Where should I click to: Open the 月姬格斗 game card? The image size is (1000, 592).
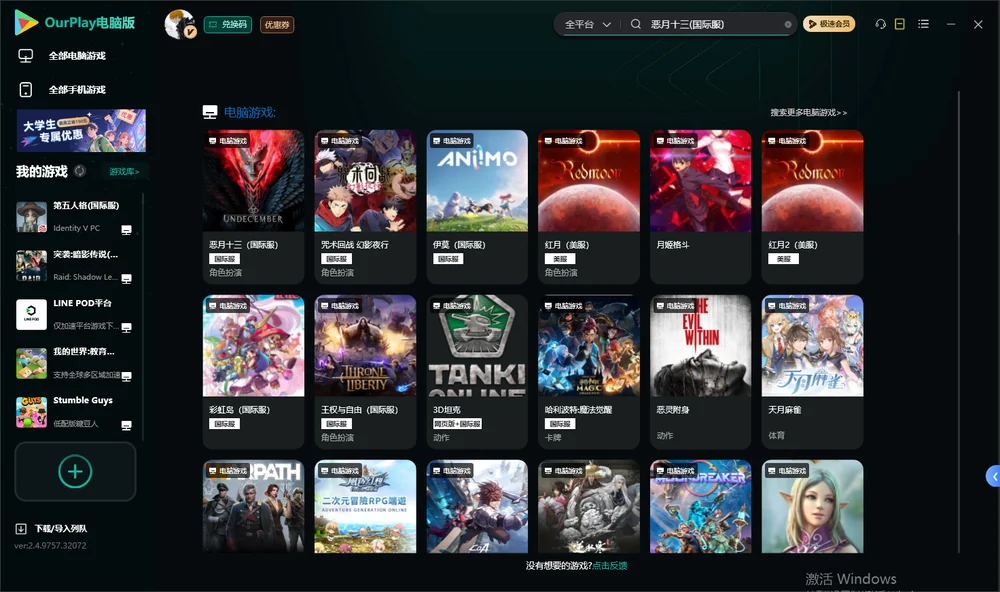coord(700,207)
